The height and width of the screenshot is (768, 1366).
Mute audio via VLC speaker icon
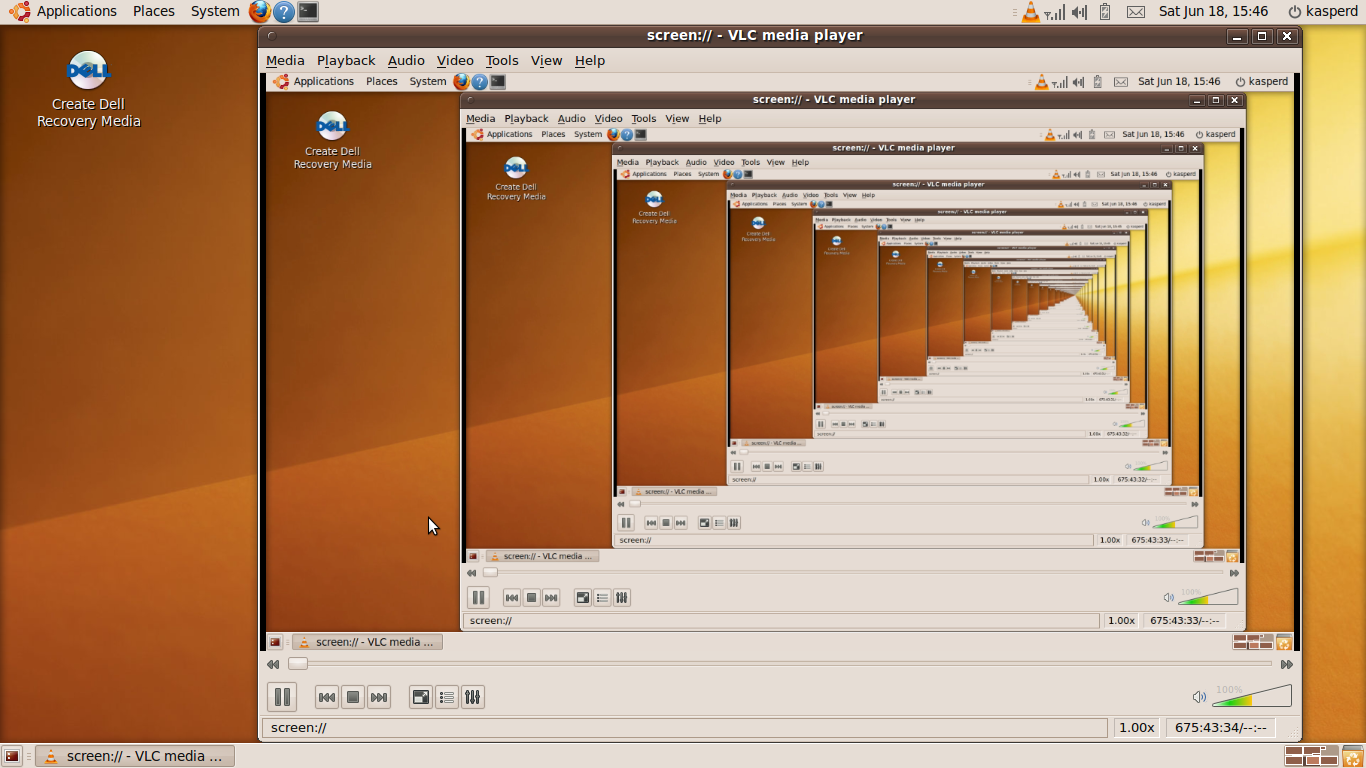pos(1199,697)
